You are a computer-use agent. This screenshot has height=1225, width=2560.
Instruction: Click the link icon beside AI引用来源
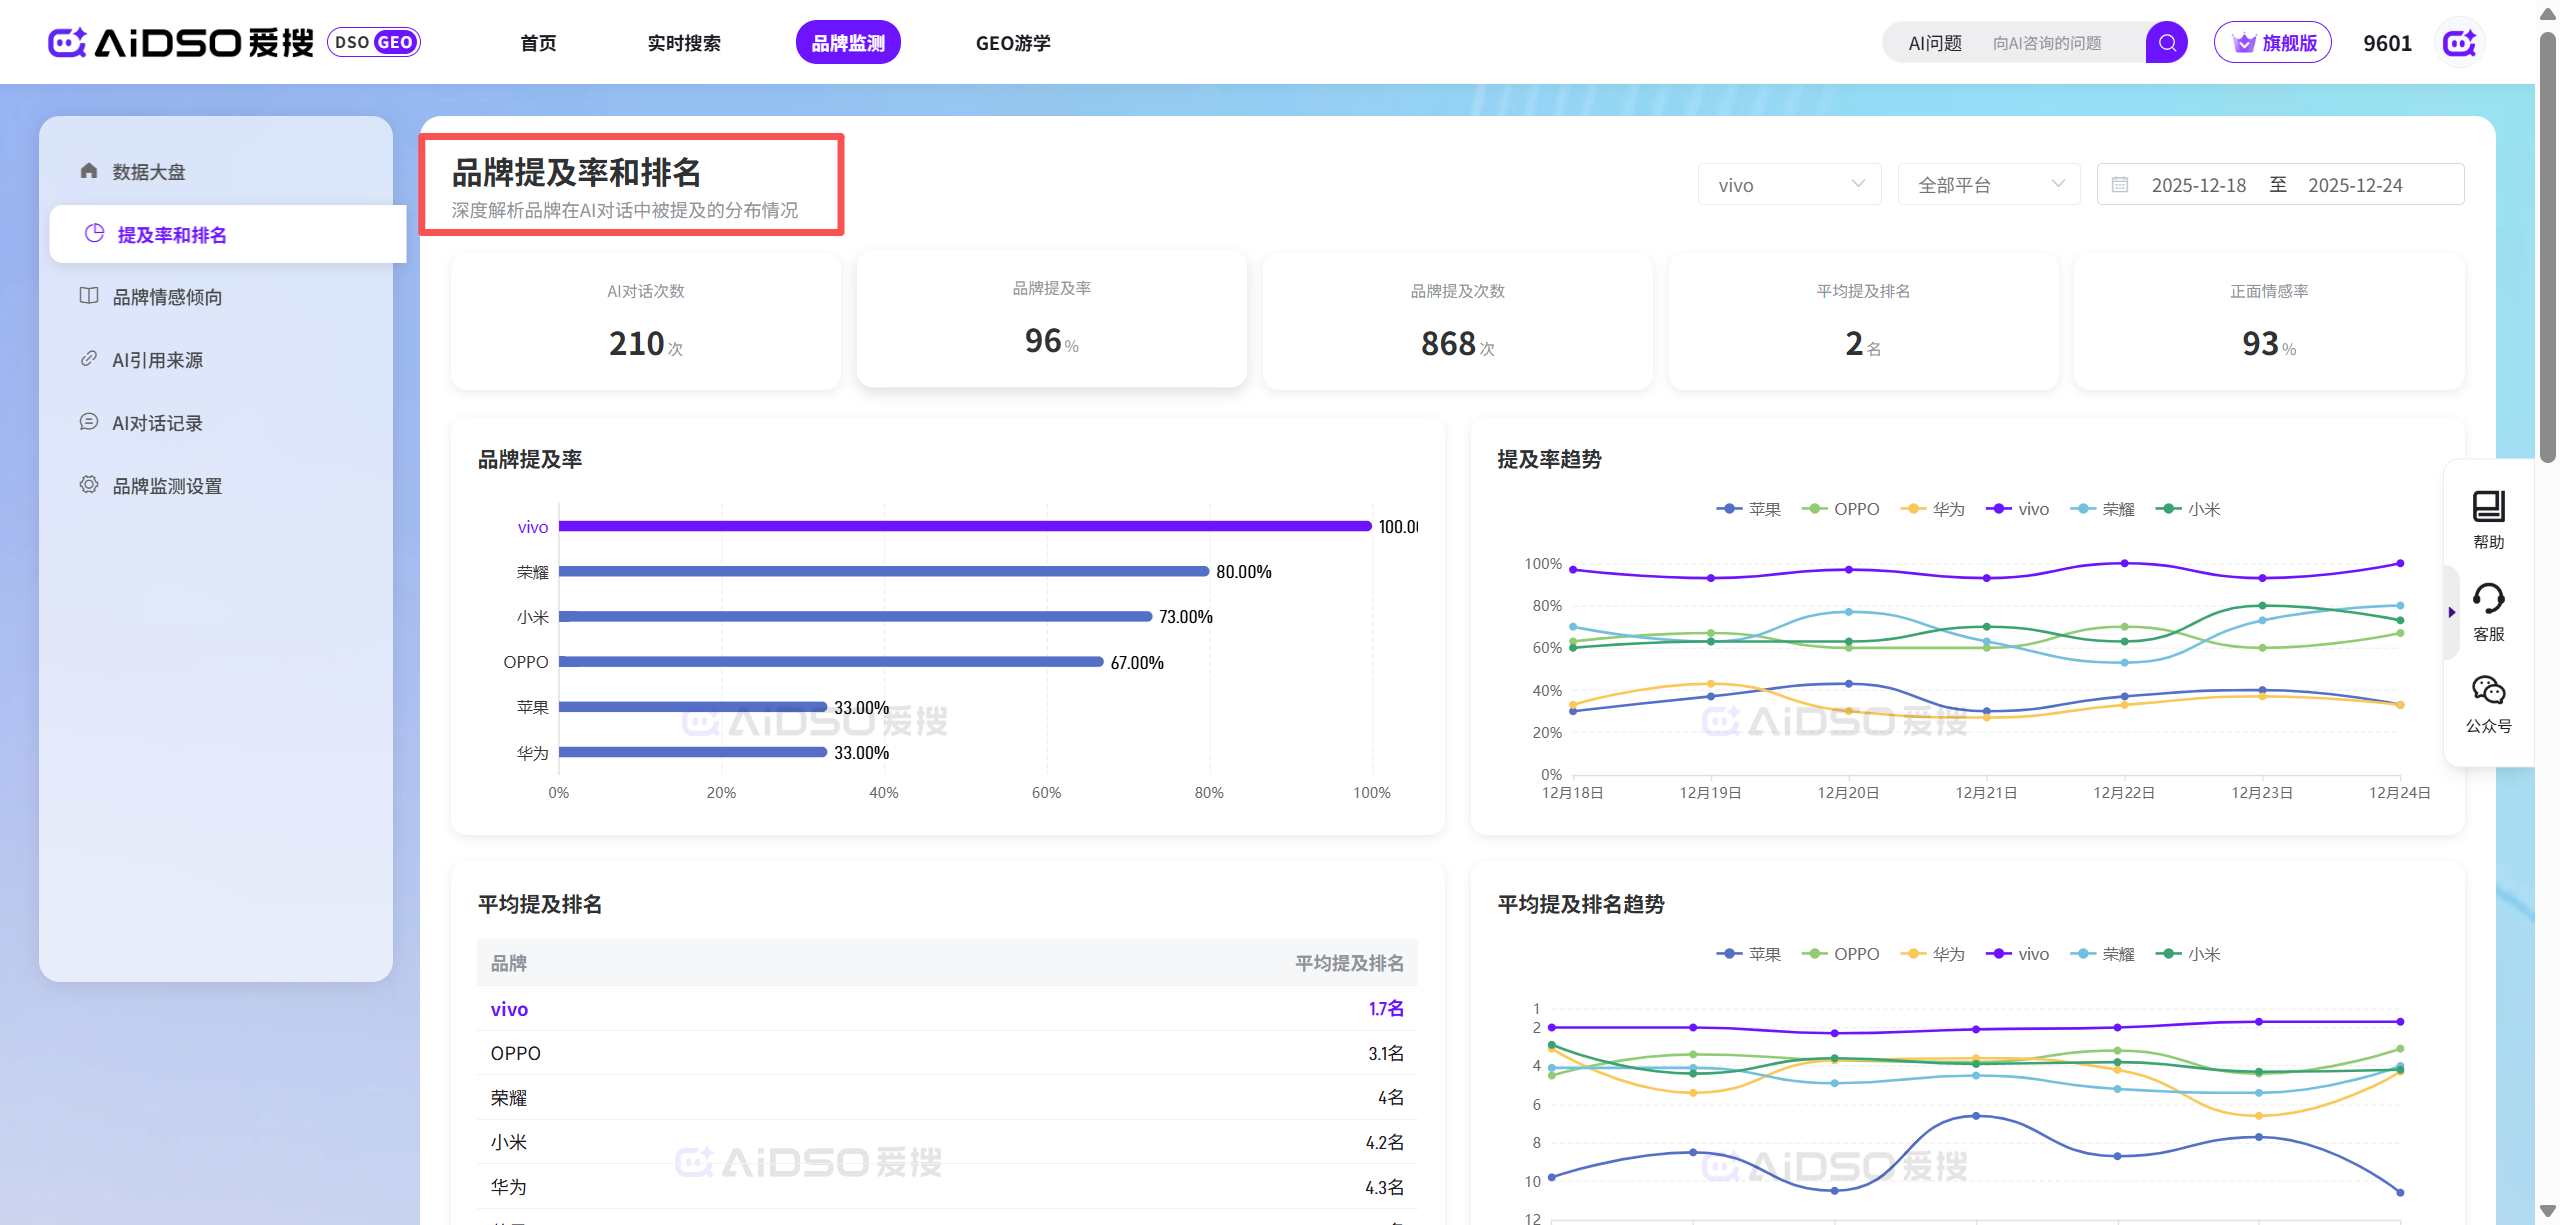(89, 359)
